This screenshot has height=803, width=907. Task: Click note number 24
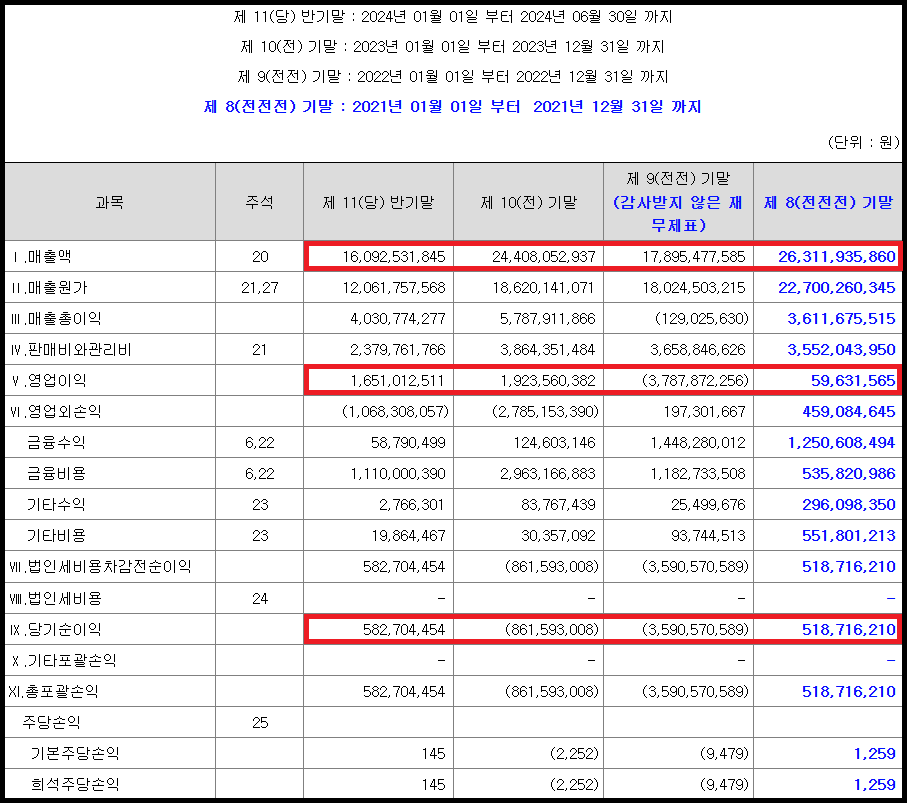[260, 599]
